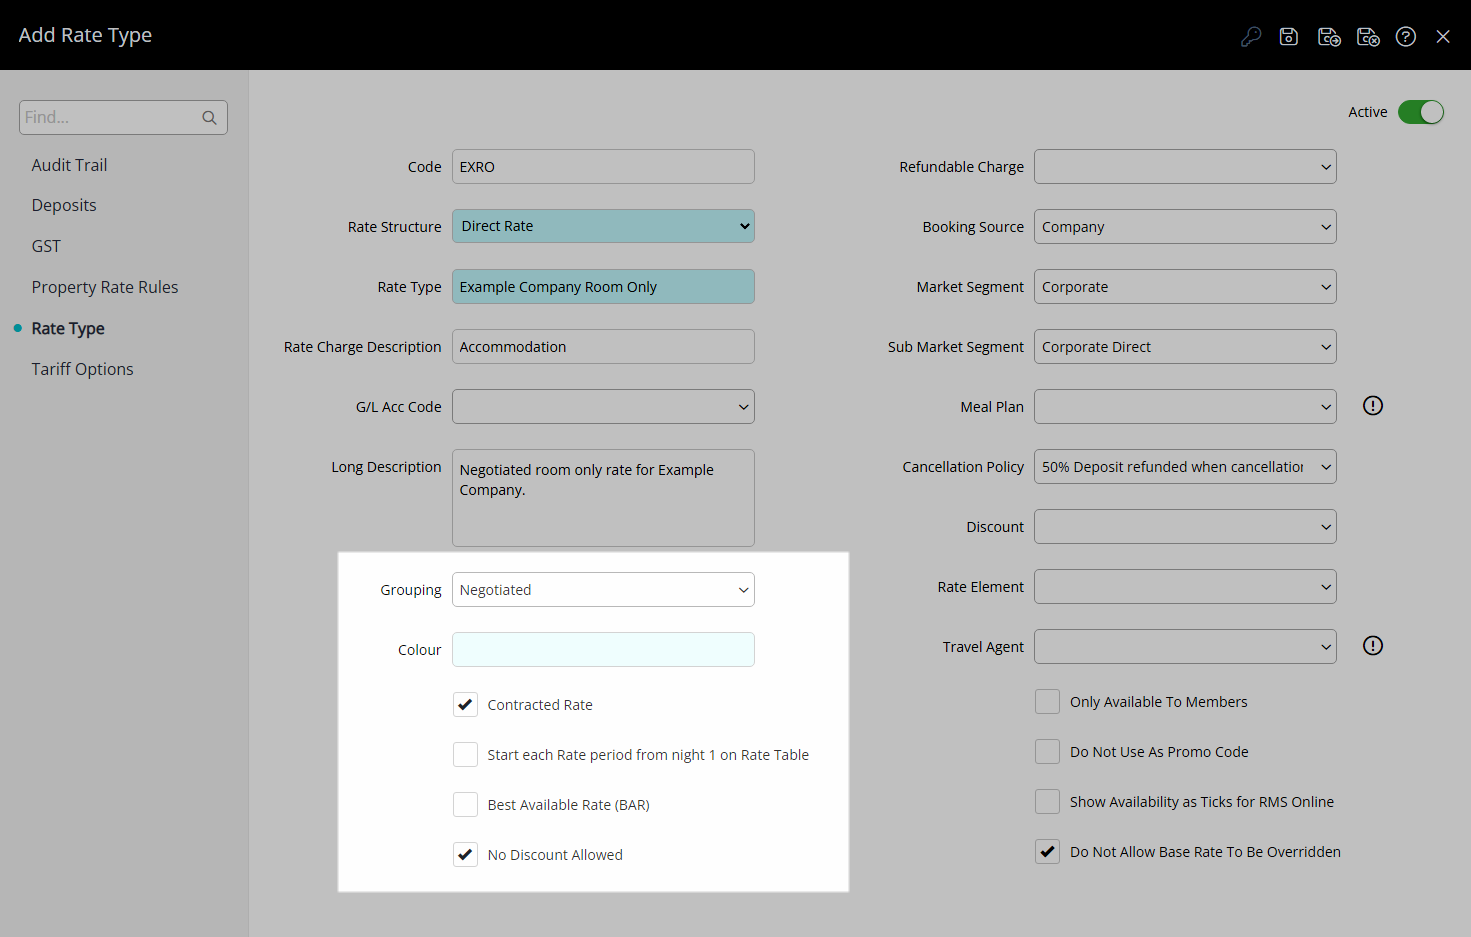
Task: Expand the Market Segment dropdown
Action: [x=1185, y=287]
